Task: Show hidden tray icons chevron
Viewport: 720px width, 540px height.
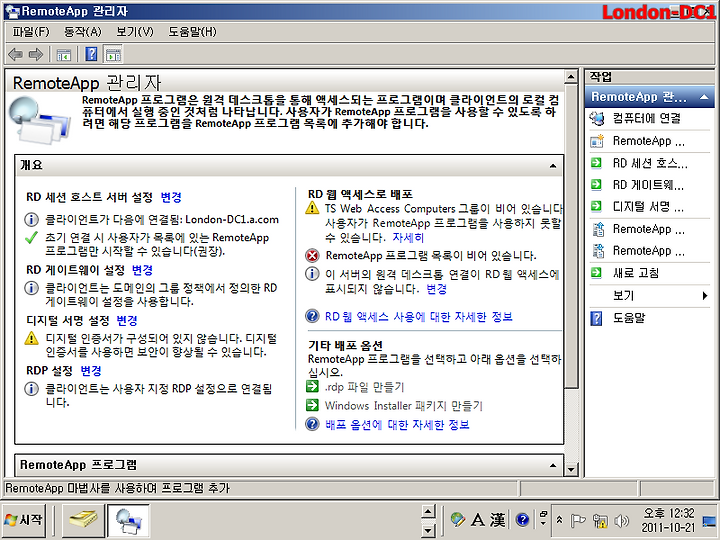Action: click(559, 520)
